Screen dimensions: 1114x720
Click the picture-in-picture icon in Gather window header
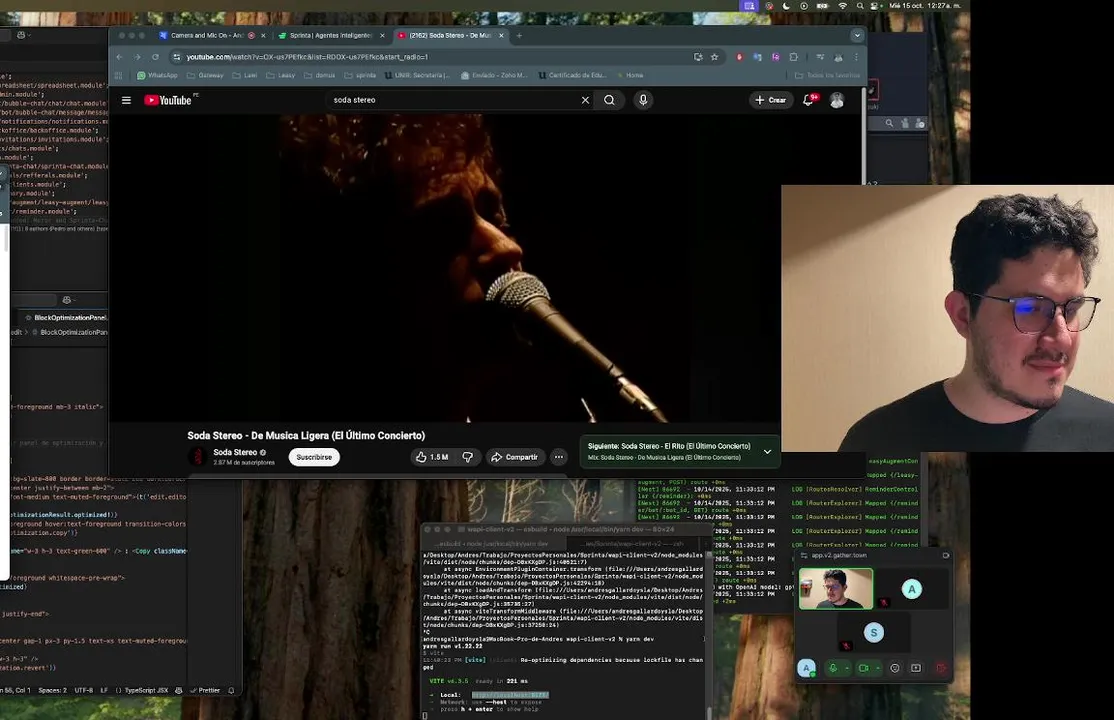(946, 556)
